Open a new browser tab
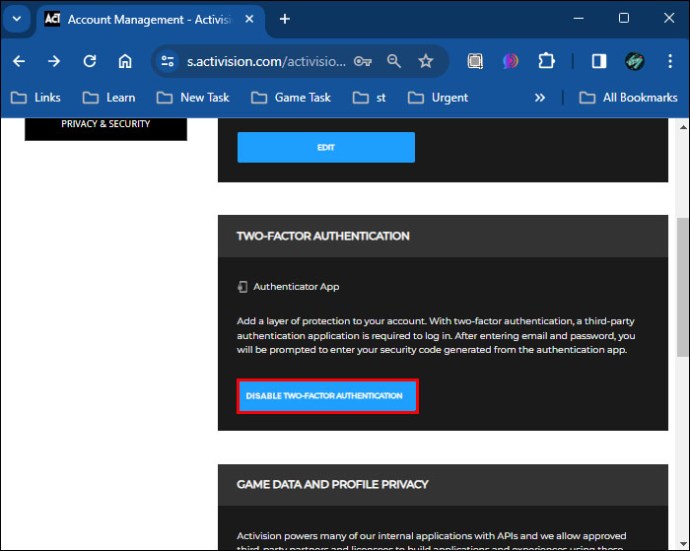 tap(285, 19)
